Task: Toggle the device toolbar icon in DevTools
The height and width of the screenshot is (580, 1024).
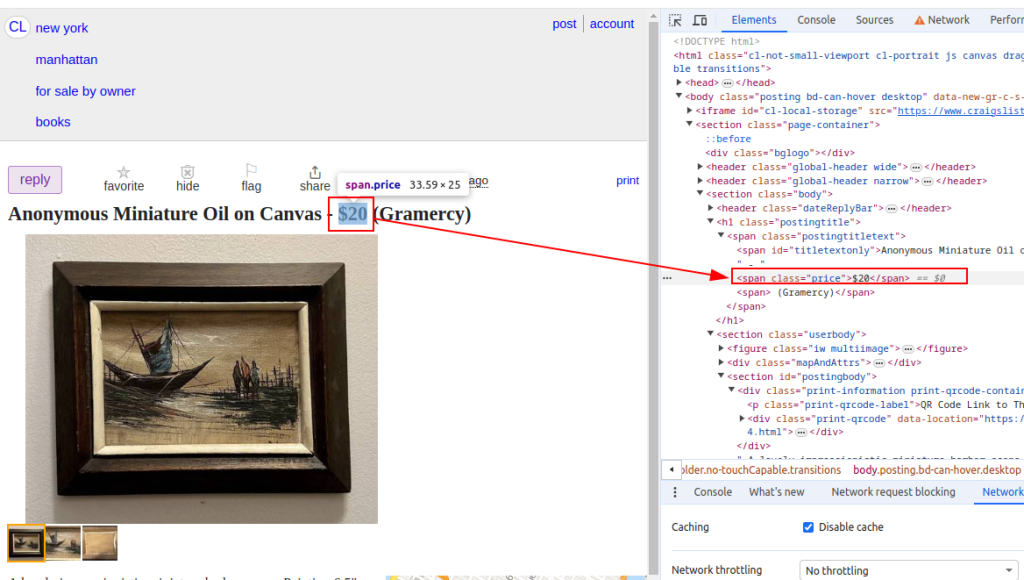Action: pos(700,20)
